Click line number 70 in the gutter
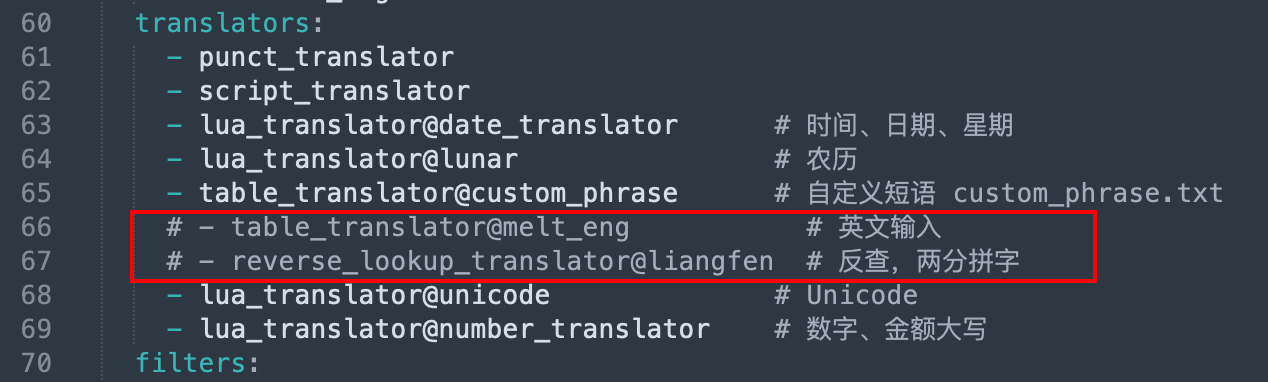Image resolution: width=1268 pixels, height=382 pixels. 35,363
